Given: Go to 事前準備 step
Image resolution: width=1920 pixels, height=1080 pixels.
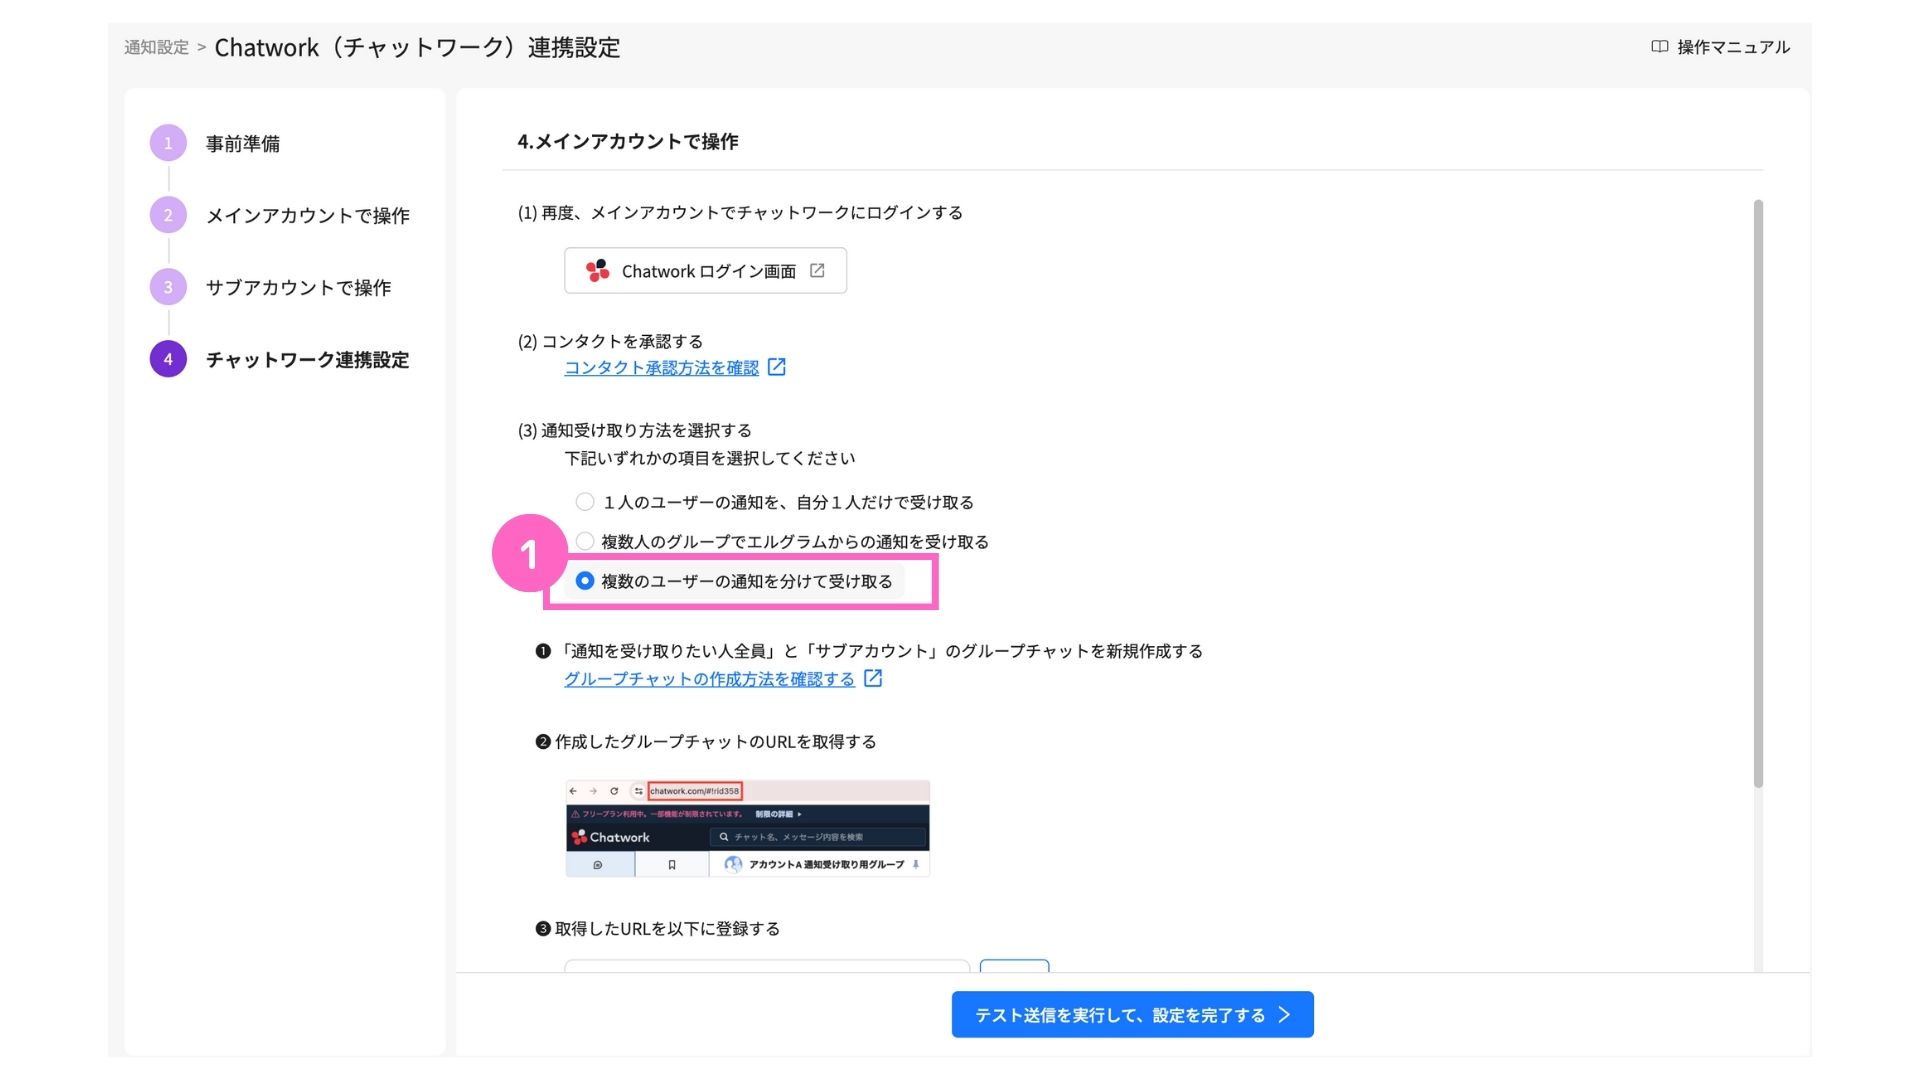Looking at the screenshot, I should (x=243, y=144).
